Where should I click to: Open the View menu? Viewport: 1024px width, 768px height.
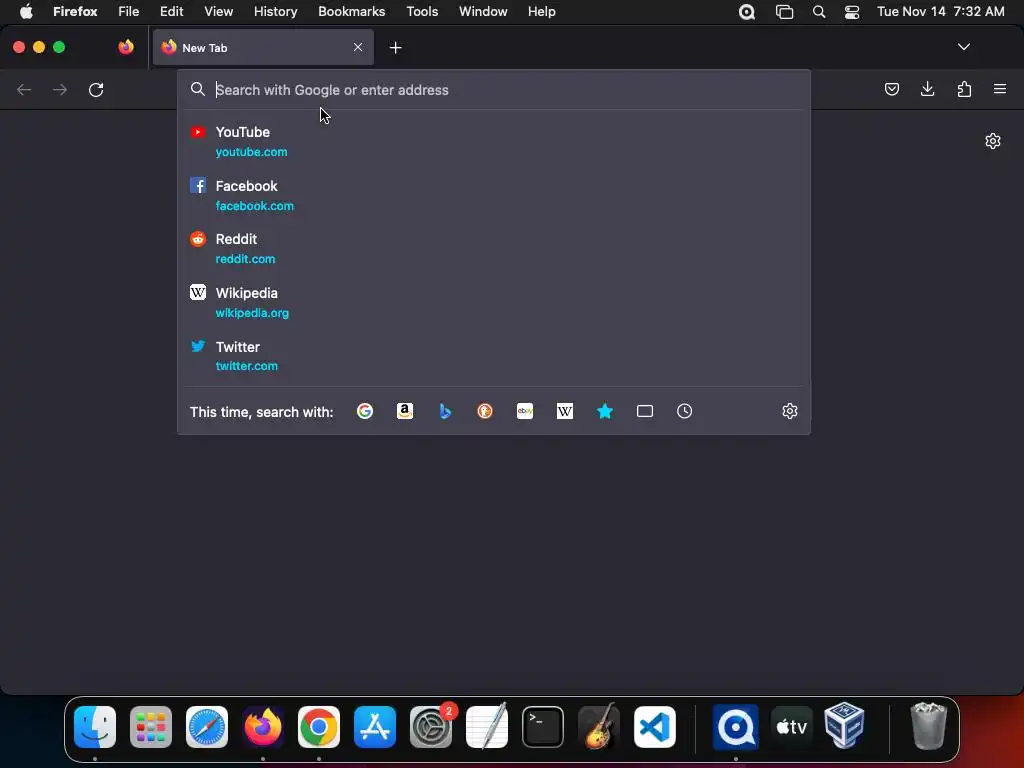point(218,12)
